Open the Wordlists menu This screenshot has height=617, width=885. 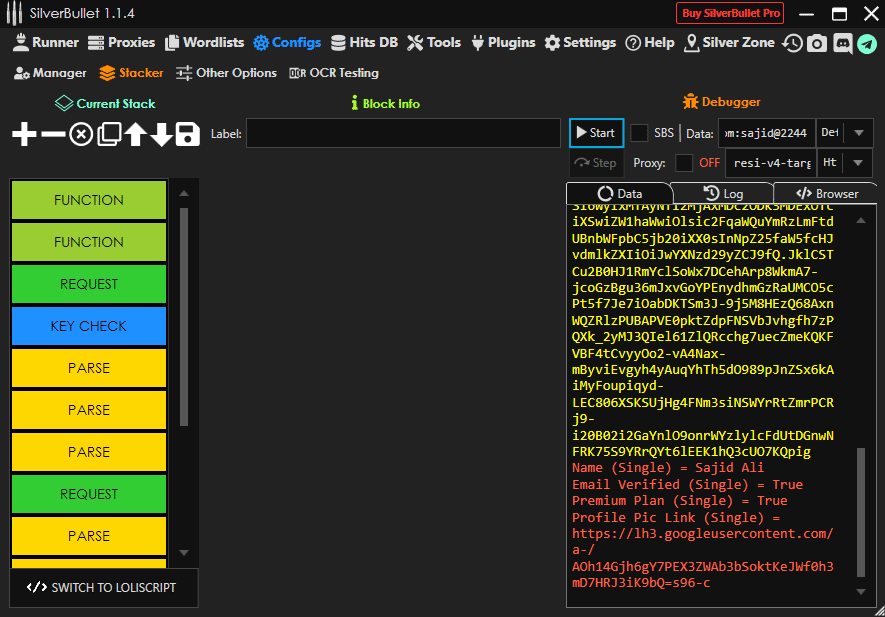click(205, 43)
